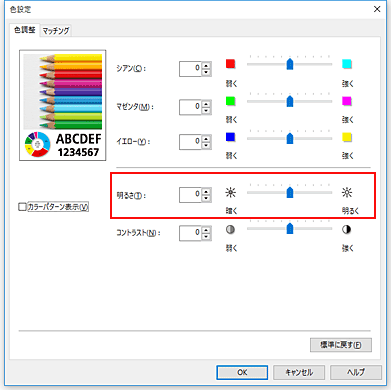Viewport: 391px width, 390px height.
Task: Increase the Contrast value with the up arrow
Action: pyautogui.click(x=206, y=230)
